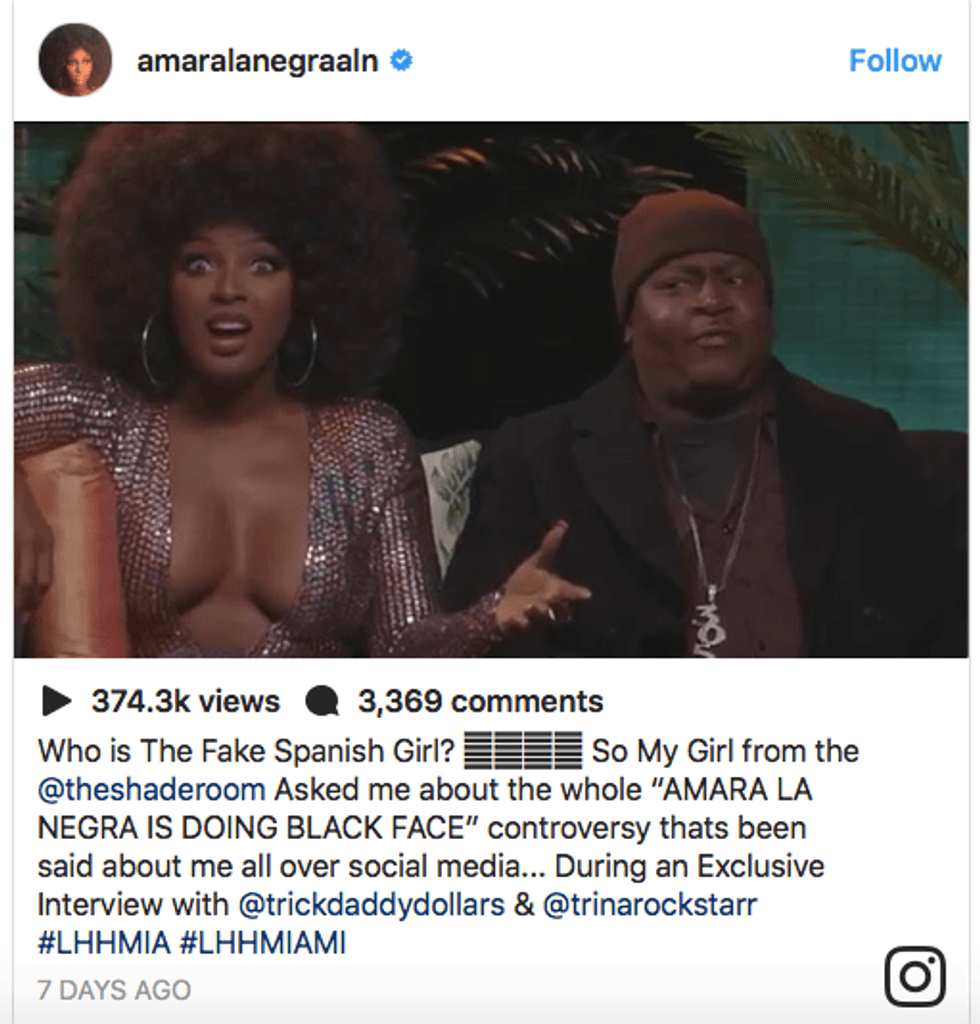This screenshot has width=980, height=1024.
Task: Click the 374.3k views count
Action: (x=186, y=701)
